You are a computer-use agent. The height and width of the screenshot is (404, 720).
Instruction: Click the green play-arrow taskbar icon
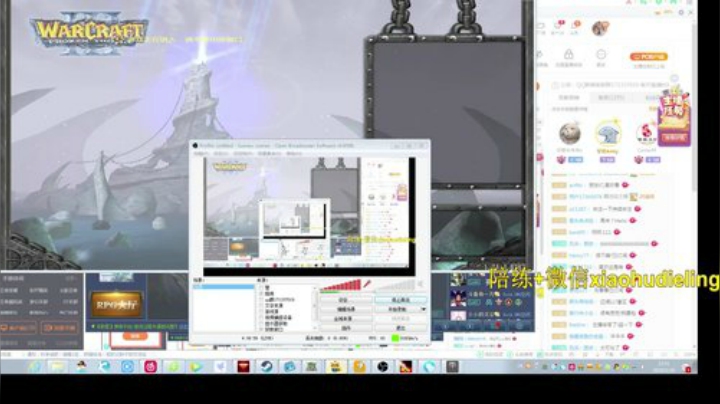click(197, 366)
